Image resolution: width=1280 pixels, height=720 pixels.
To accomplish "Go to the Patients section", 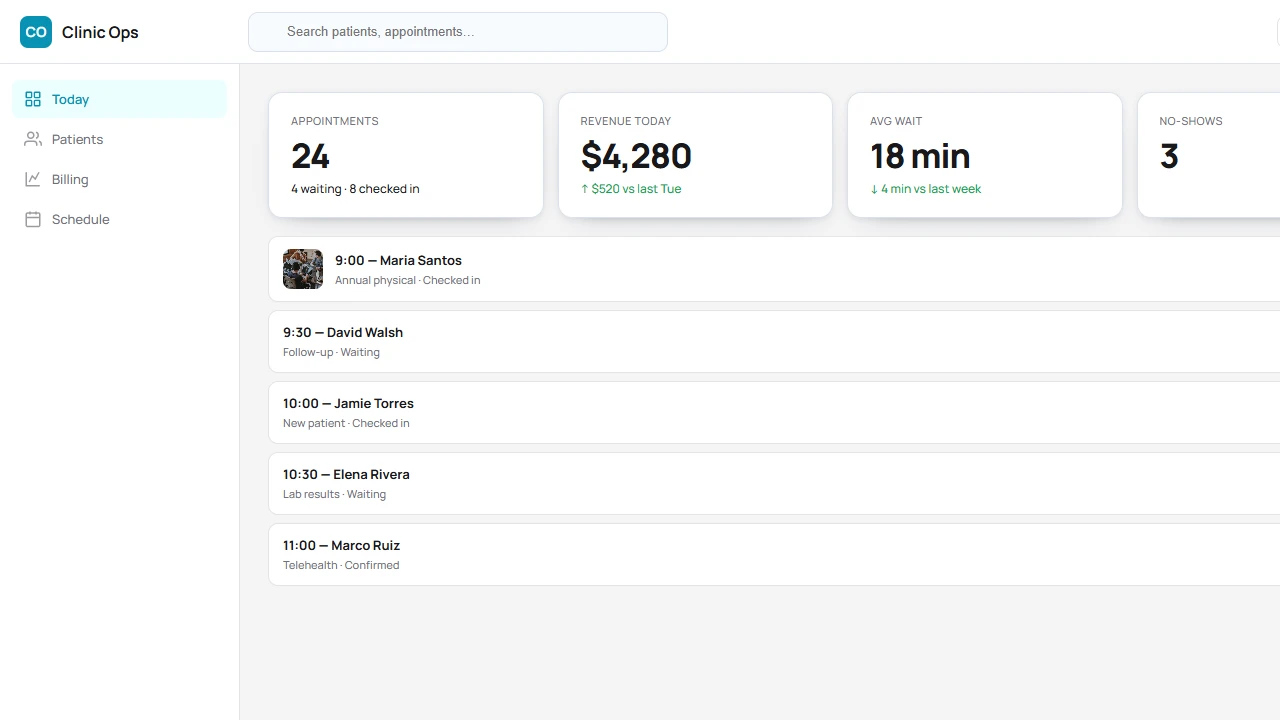I will pos(120,139).
